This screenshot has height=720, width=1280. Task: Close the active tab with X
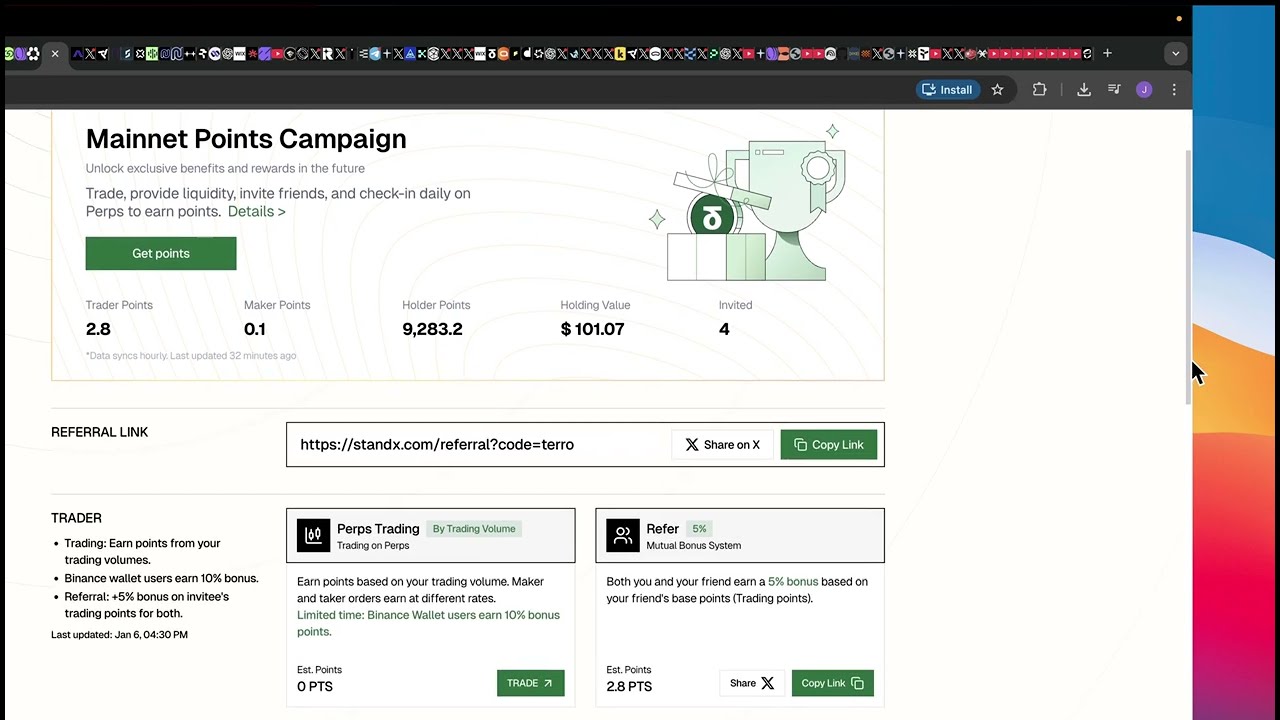pyautogui.click(x=55, y=54)
